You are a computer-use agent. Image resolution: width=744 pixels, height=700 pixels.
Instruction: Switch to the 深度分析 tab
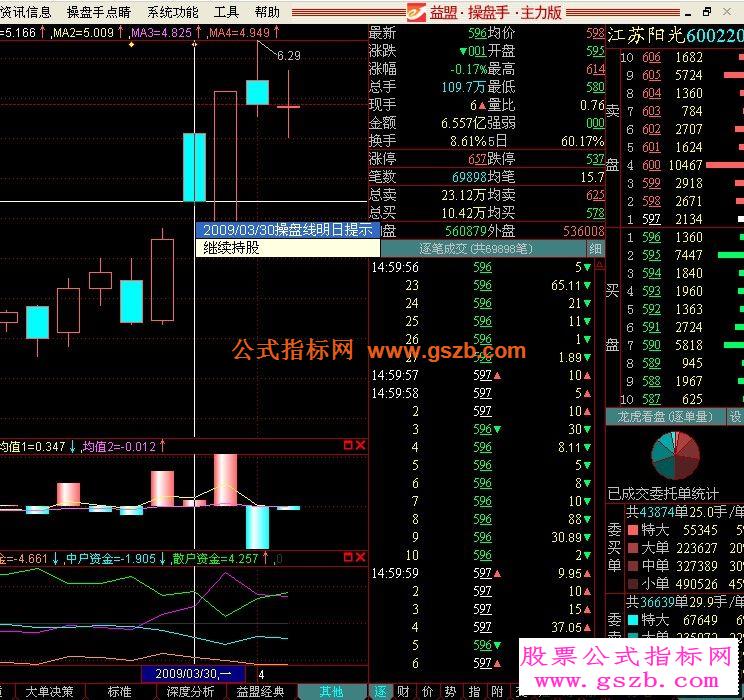(x=190, y=692)
